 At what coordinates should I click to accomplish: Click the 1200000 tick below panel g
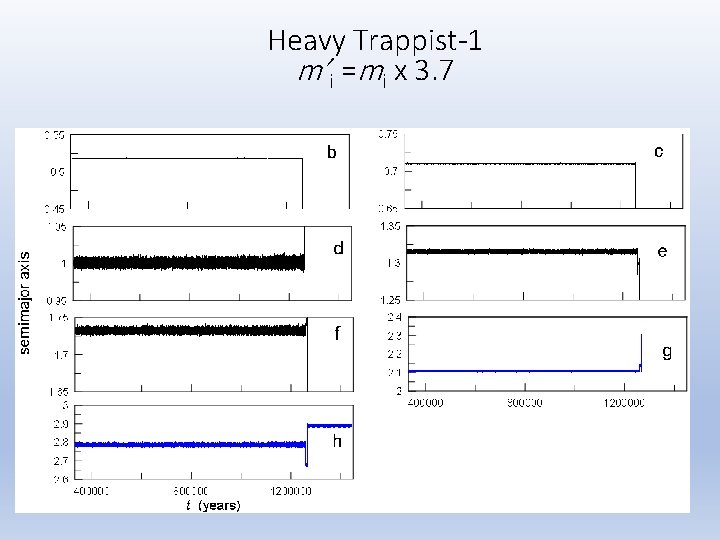click(x=624, y=403)
